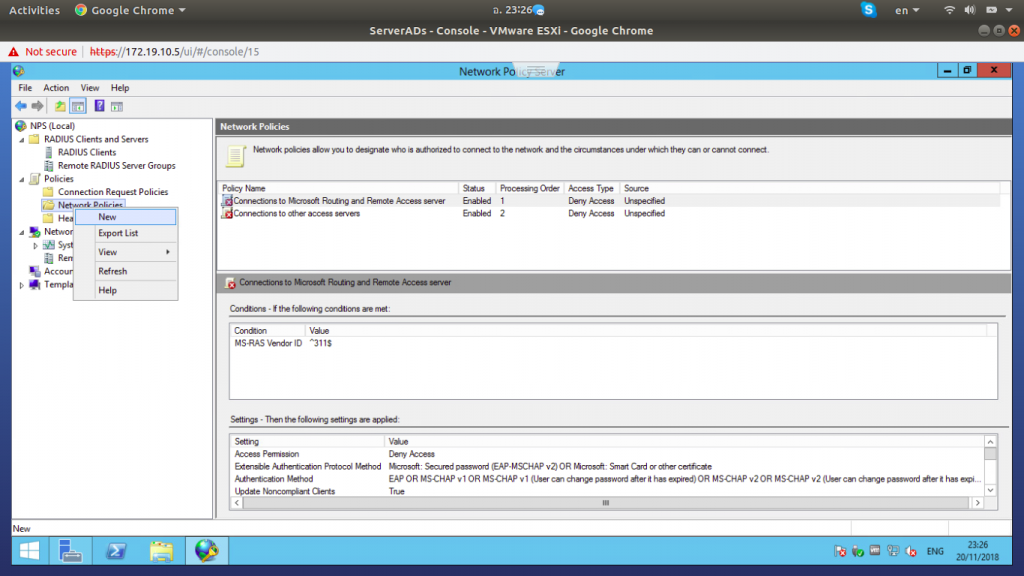This screenshot has width=1024, height=576.
Task: Open File Explorer from the Windows taskbar
Action: pyautogui.click(x=161, y=551)
